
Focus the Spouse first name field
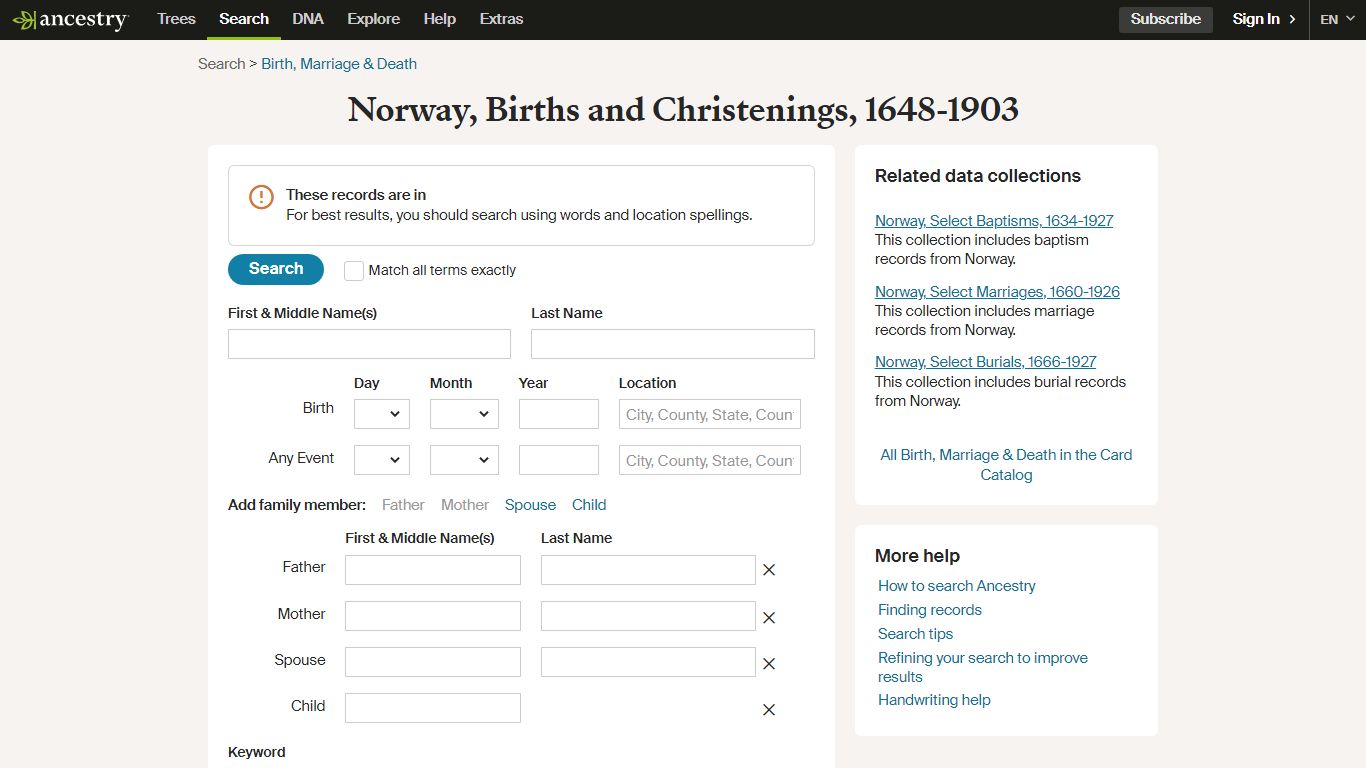[433, 662]
